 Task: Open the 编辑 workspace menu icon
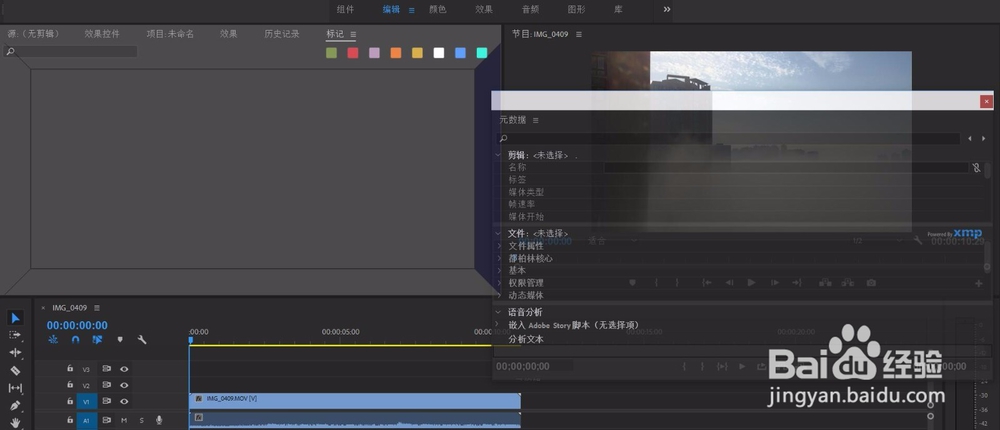point(411,10)
